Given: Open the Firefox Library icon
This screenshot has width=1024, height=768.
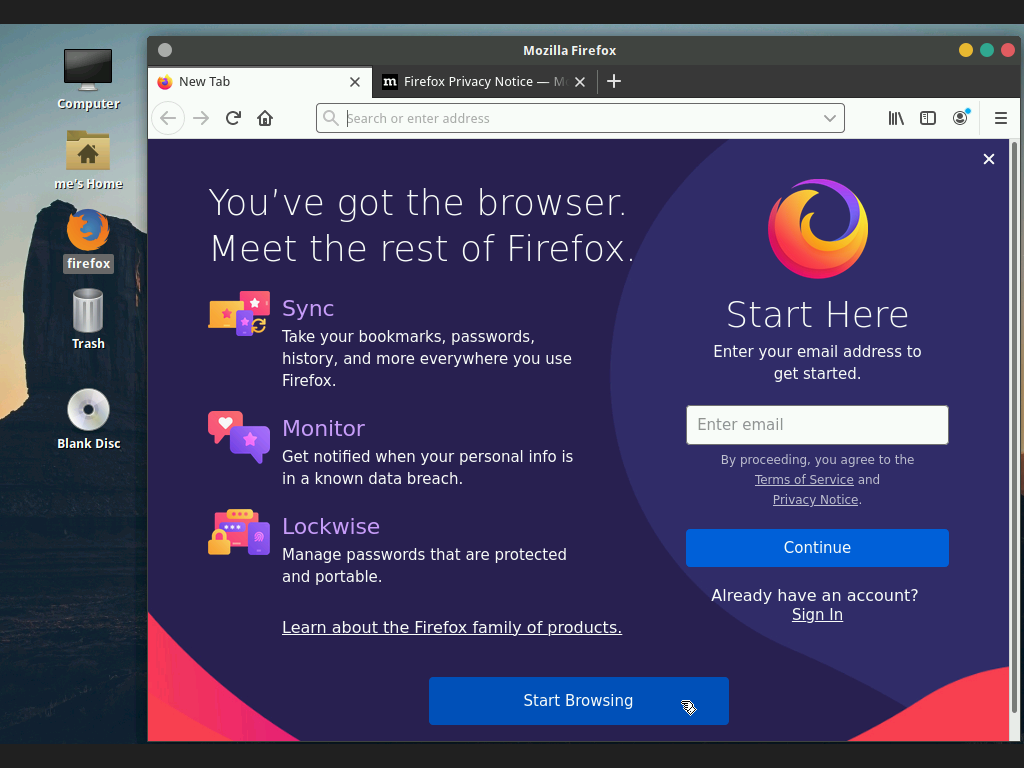Looking at the screenshot, I should tap(896, 118).
